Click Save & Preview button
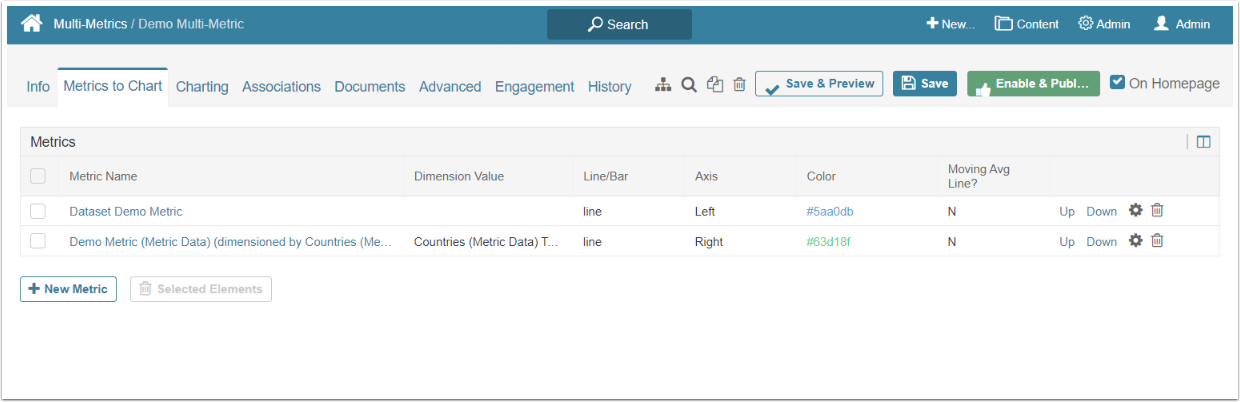 click(x=819, y=84)
